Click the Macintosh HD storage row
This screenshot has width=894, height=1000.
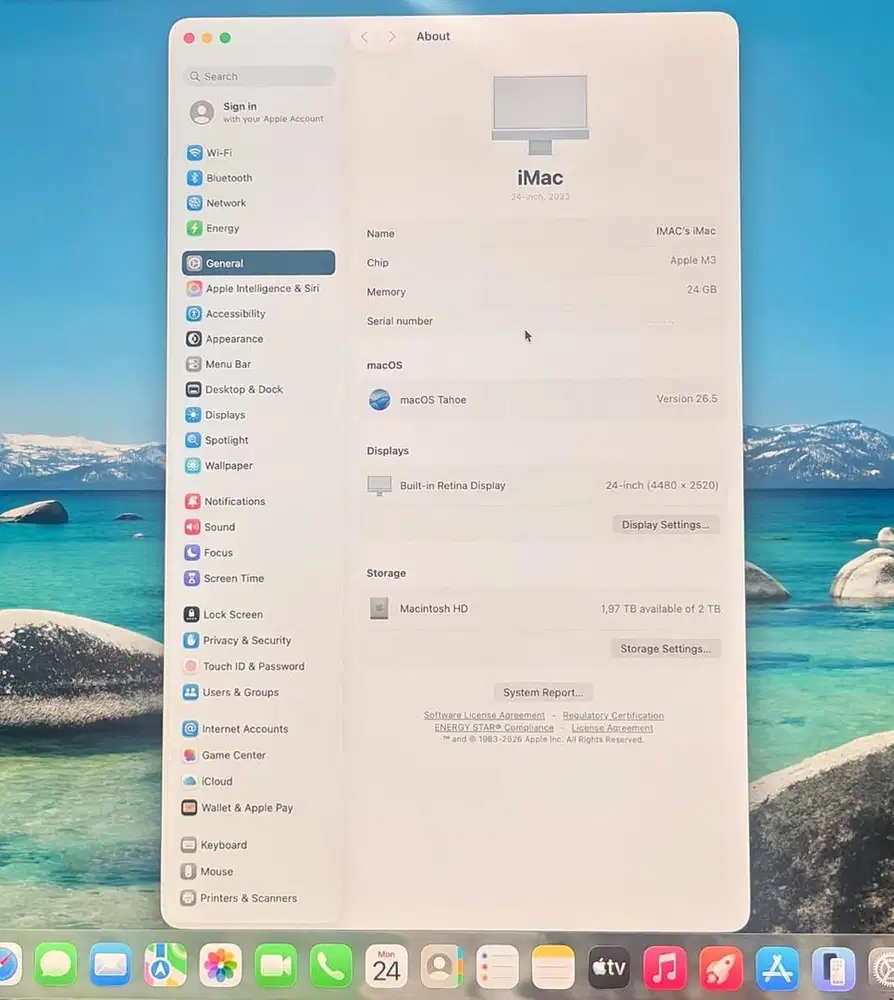[543, 608]
